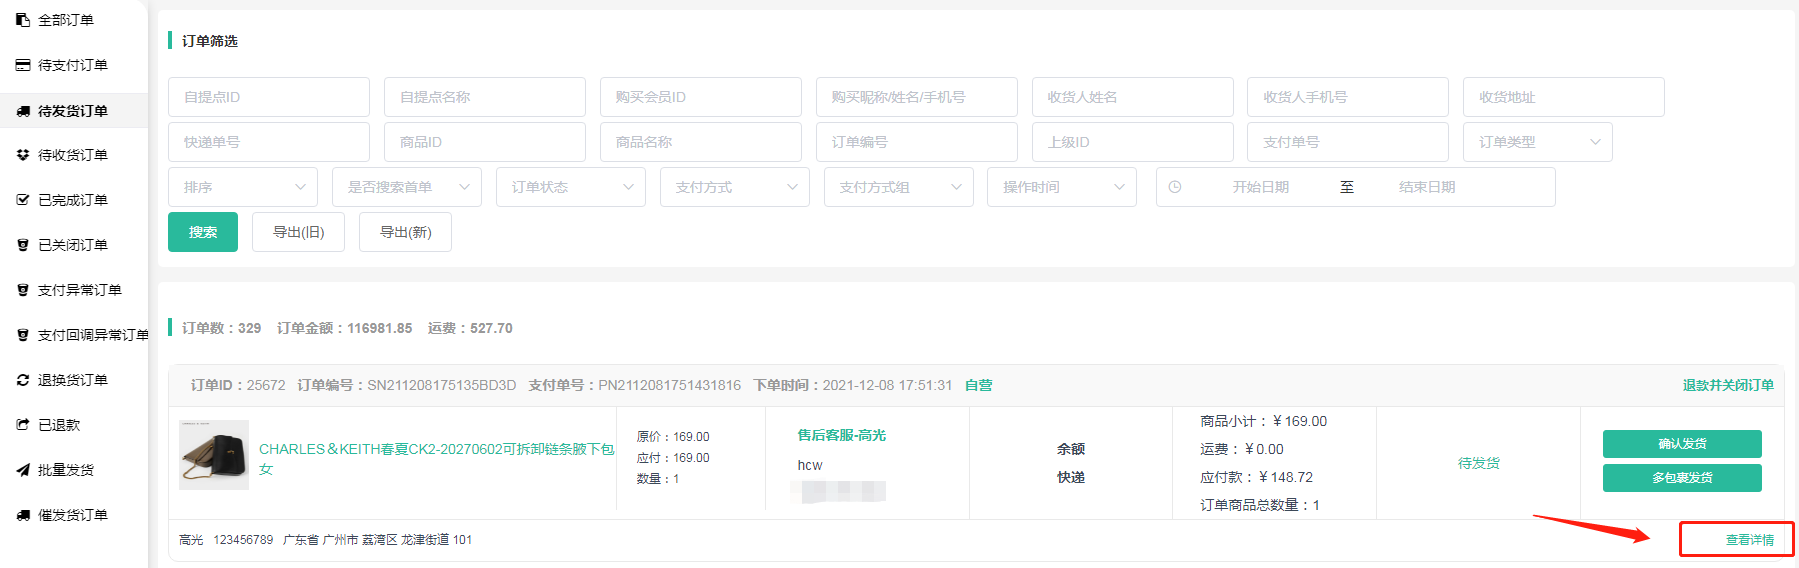Image resolution: width=1799 pixels, height=568 pixels.
Task: Focus the 商品名称 input field
Action: tap(701, 142)
